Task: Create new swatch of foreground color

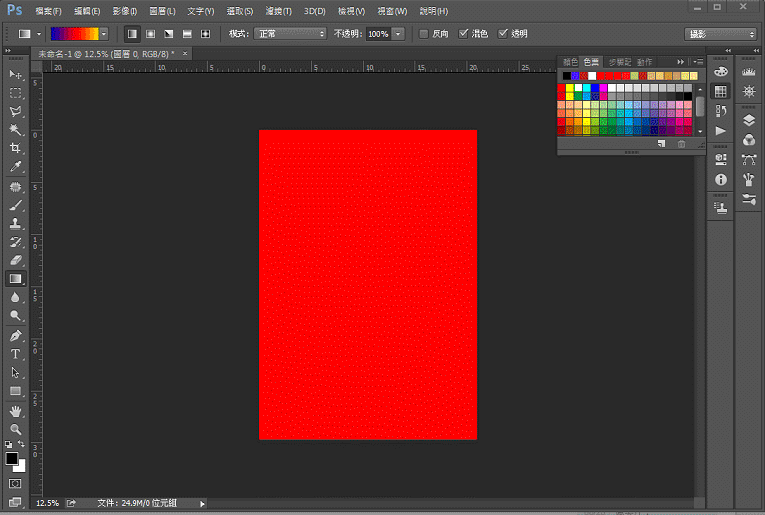Action: point(662,144)
